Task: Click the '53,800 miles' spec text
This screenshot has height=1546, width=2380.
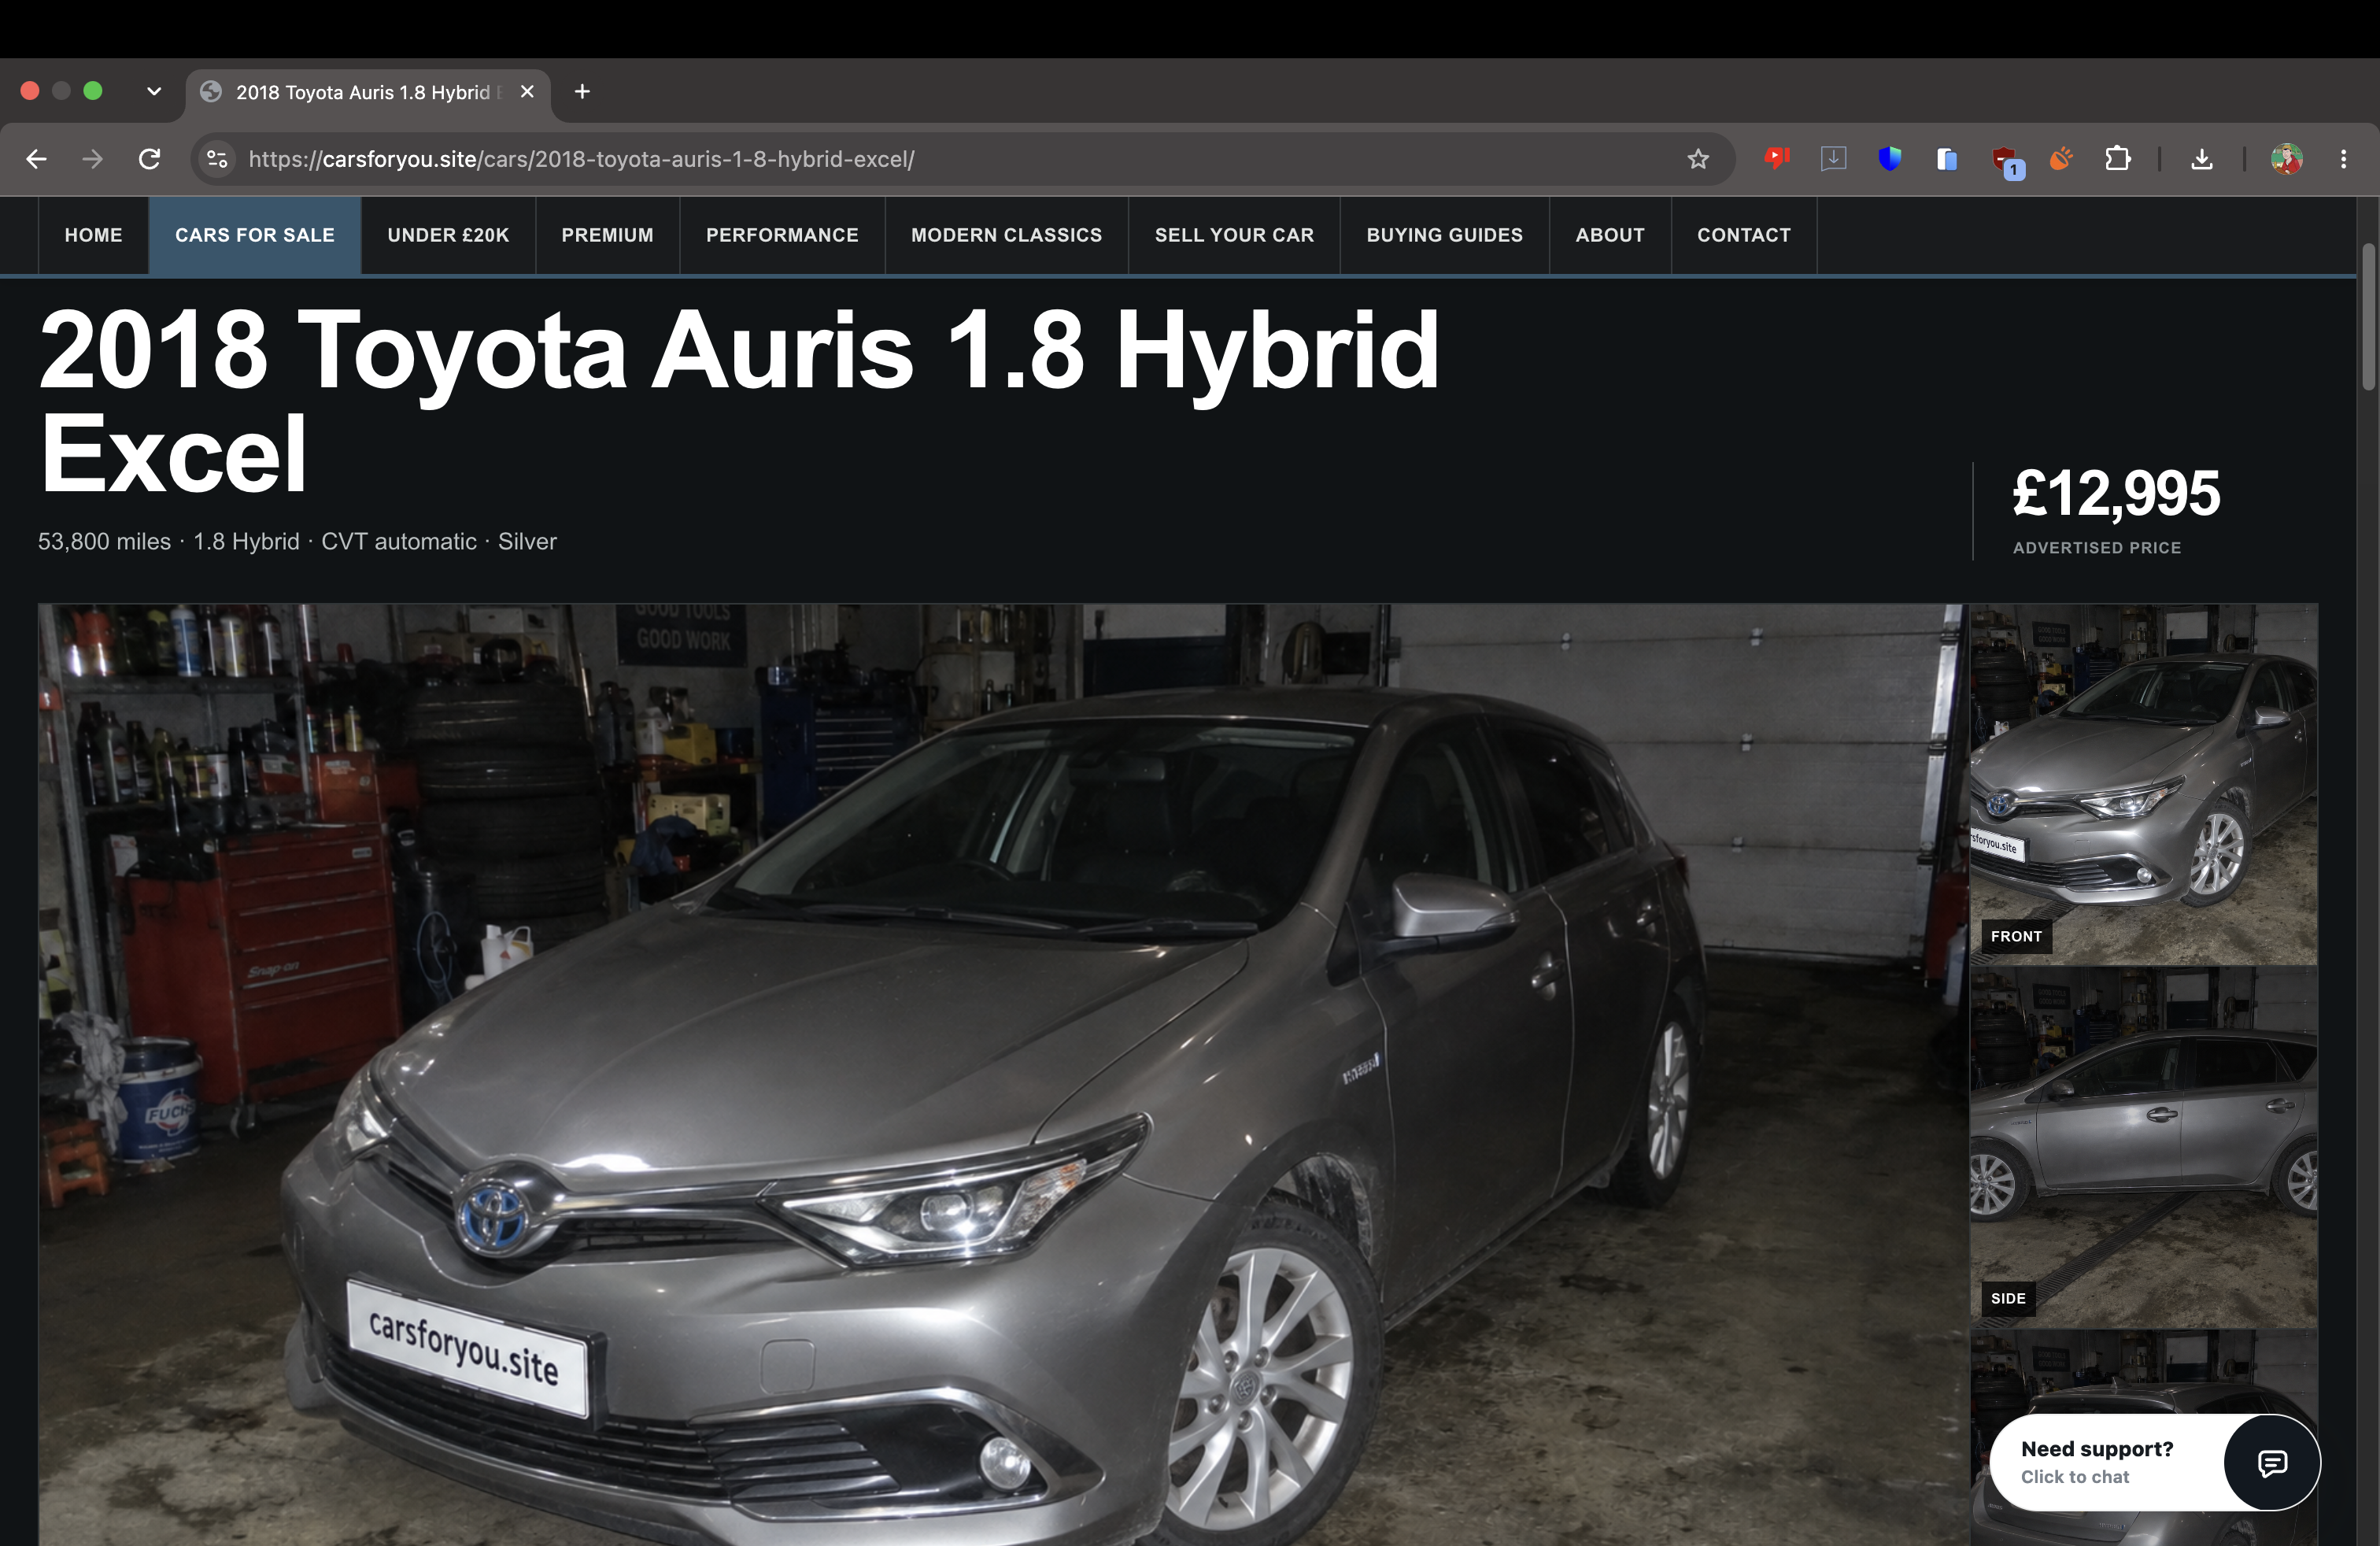Action: (104, 541)
